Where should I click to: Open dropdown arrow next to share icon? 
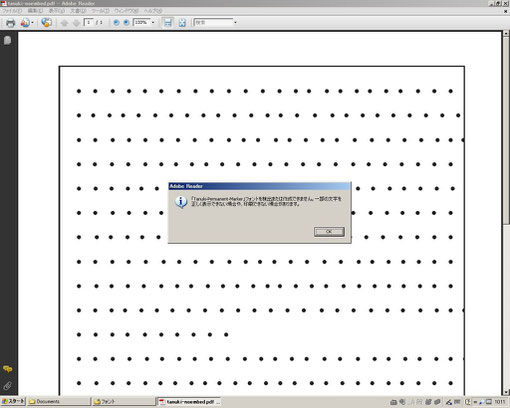[x=32, y=23]
